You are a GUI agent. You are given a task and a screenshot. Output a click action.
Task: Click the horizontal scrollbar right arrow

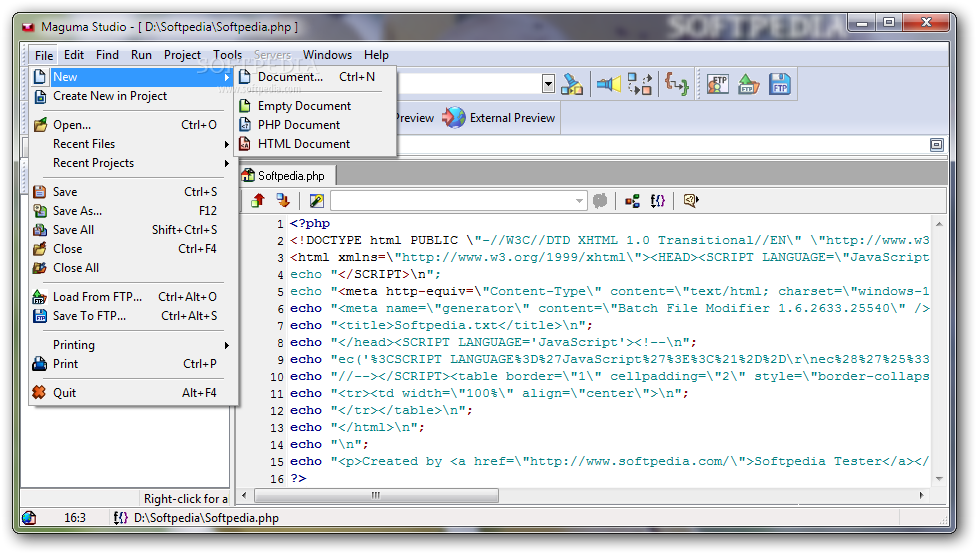pyautogui.click(x=922, y=495)
